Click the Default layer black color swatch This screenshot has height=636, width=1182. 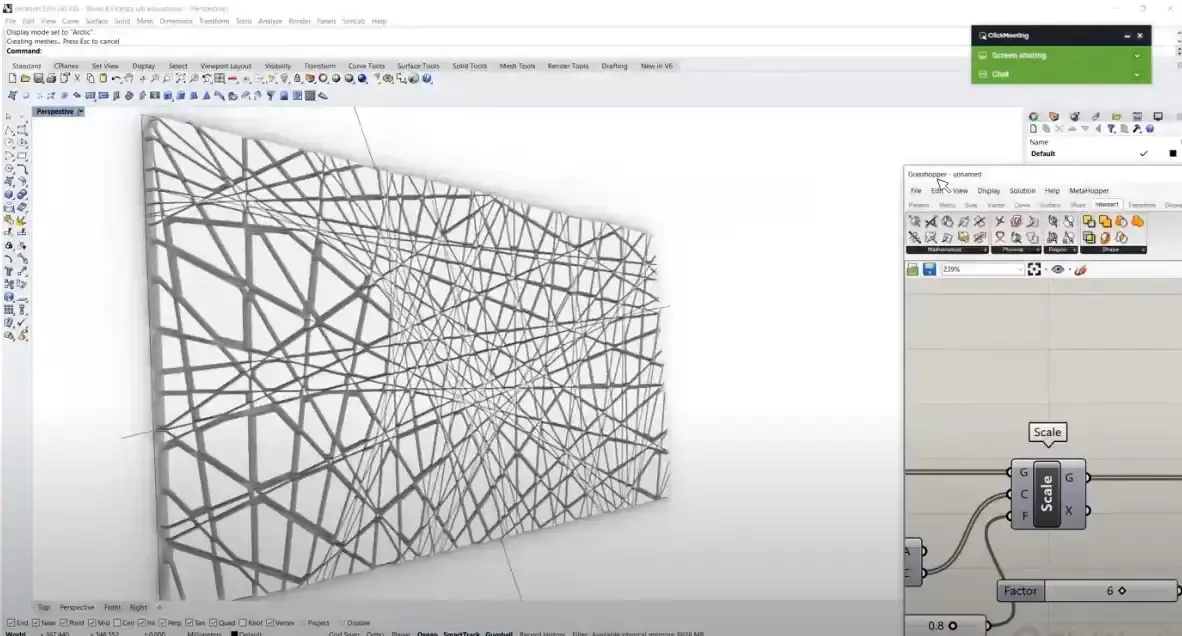[1172, 154]
